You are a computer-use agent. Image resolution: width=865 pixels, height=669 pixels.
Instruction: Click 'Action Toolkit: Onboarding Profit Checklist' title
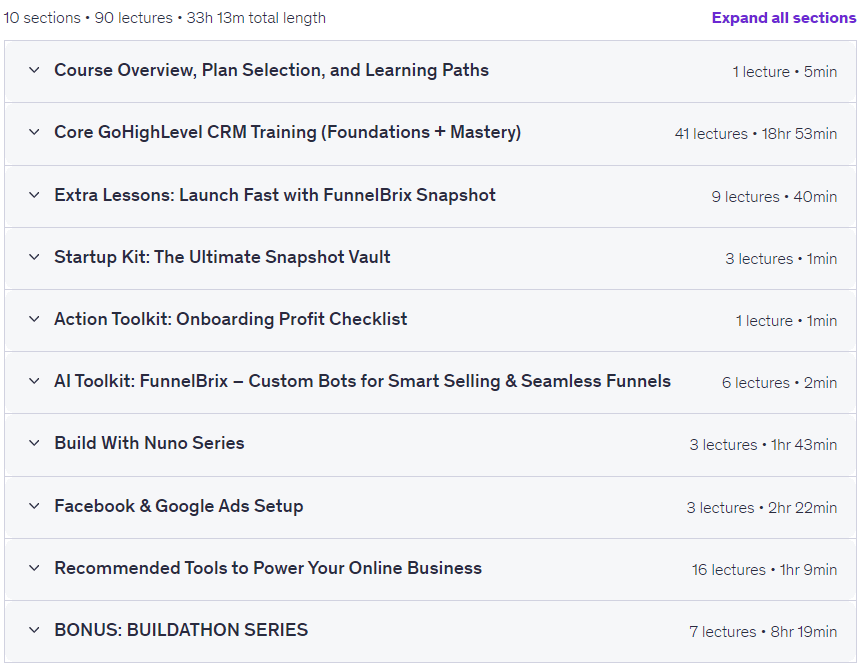(231, 319)
